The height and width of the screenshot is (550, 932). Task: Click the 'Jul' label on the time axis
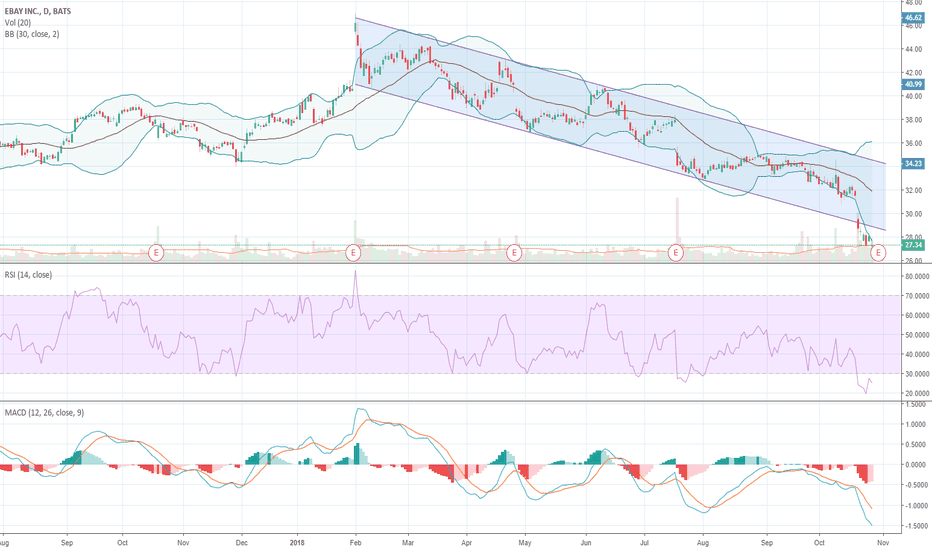coord(644,542)
